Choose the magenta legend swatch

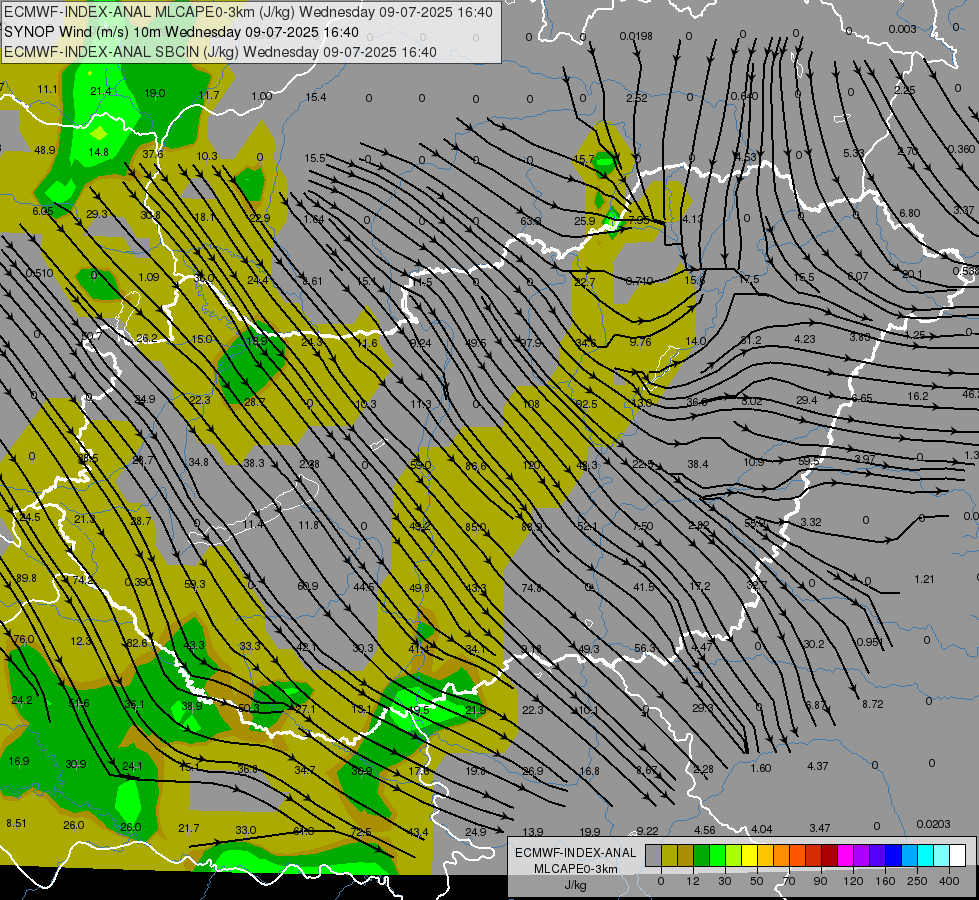coord(846,855)
